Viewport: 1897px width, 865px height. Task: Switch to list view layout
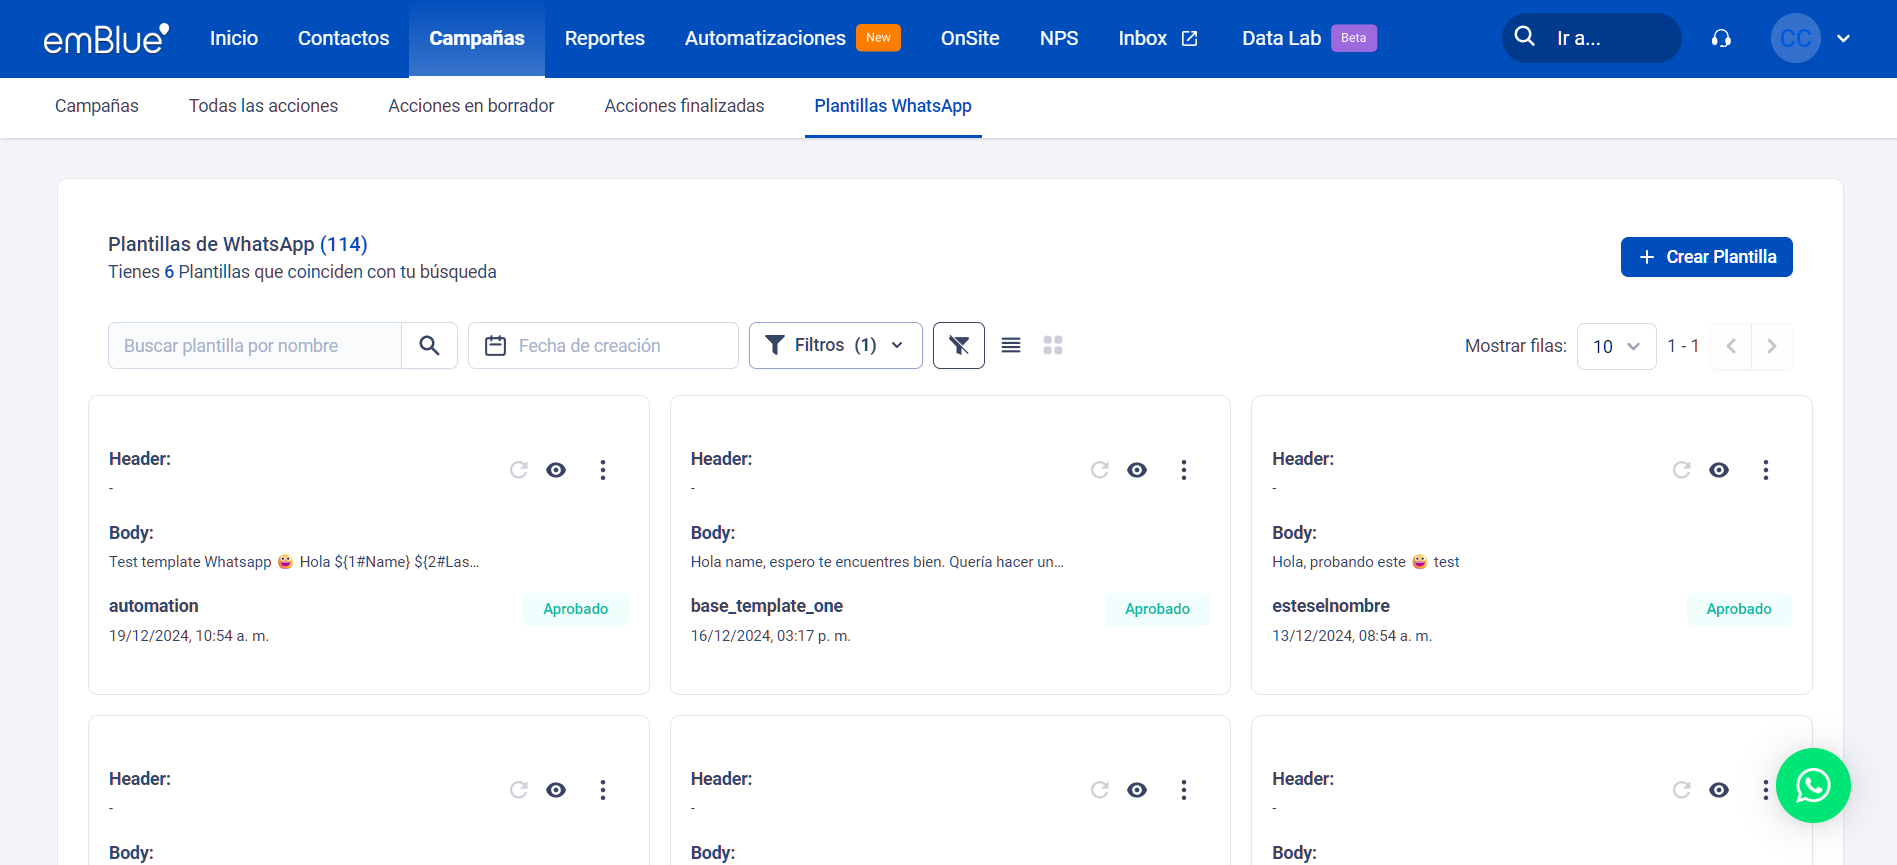coord(1010,346)
